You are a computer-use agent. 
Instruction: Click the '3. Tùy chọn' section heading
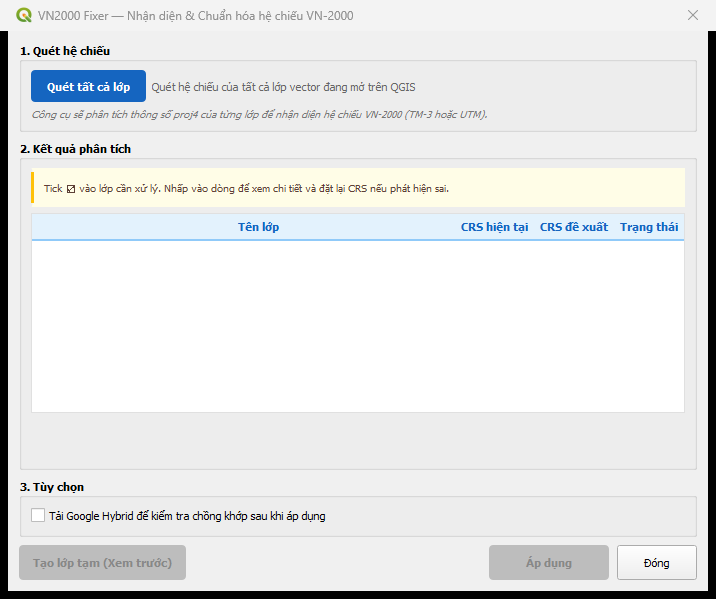coord(52,487)
